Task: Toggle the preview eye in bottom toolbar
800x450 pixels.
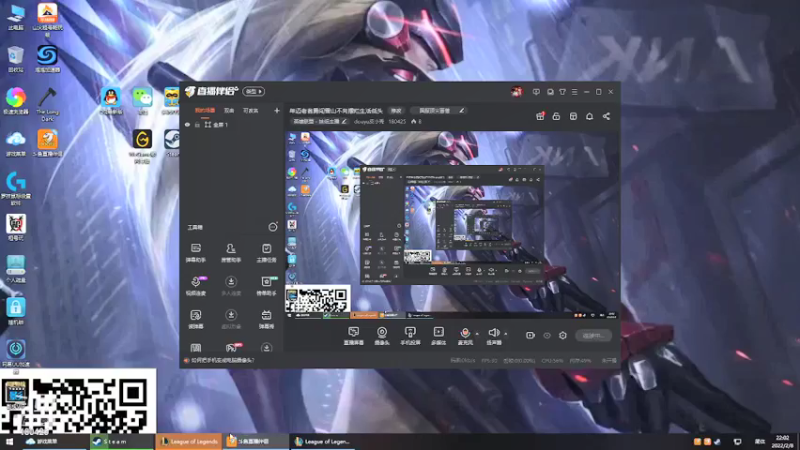Action: (x=547, y=335)
